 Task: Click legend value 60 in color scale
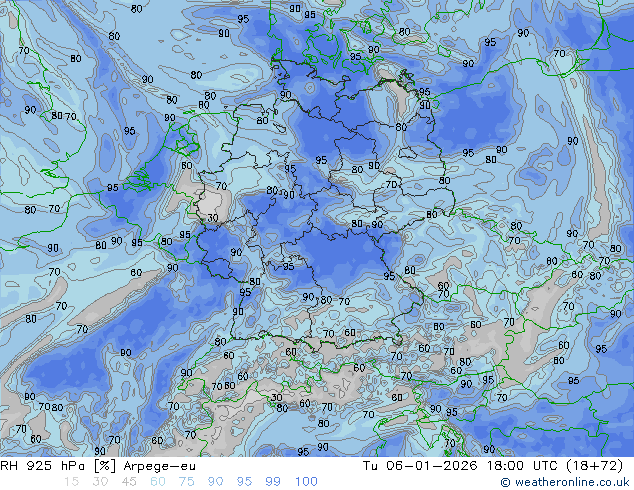click(x=158, y=482)
